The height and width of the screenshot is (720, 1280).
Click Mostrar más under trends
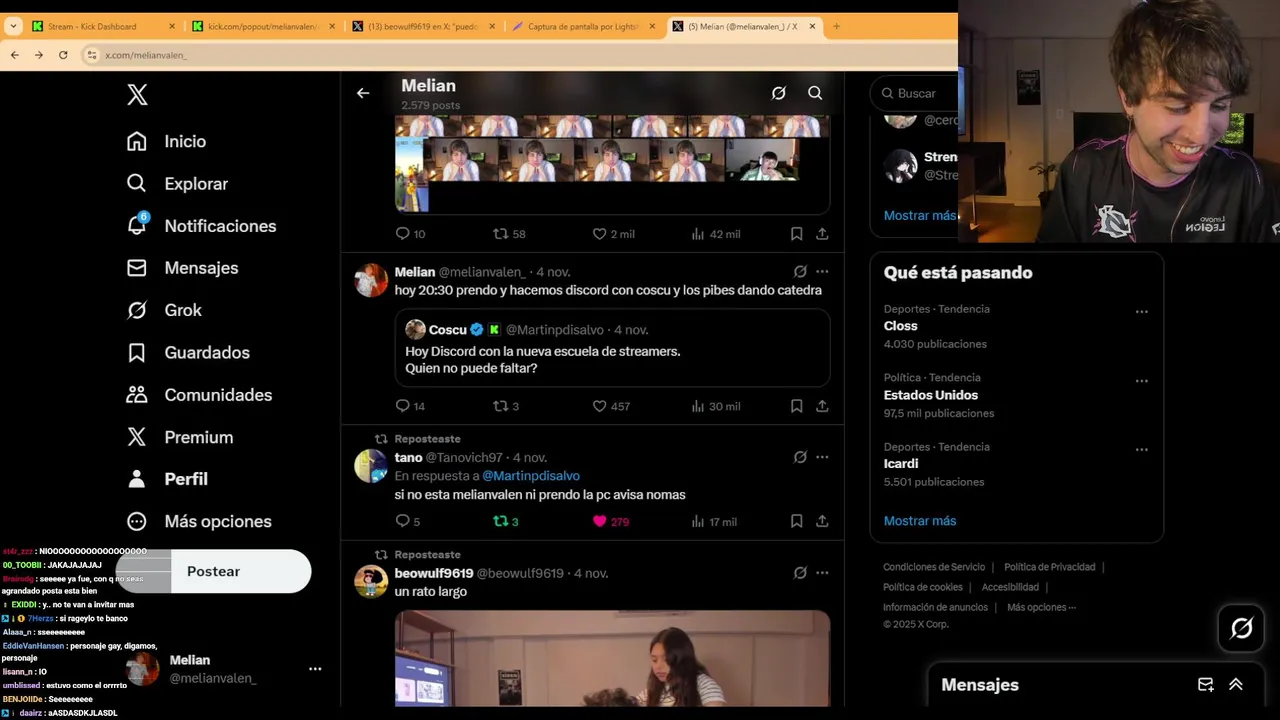pyautogui.click(x=920, y=521)
